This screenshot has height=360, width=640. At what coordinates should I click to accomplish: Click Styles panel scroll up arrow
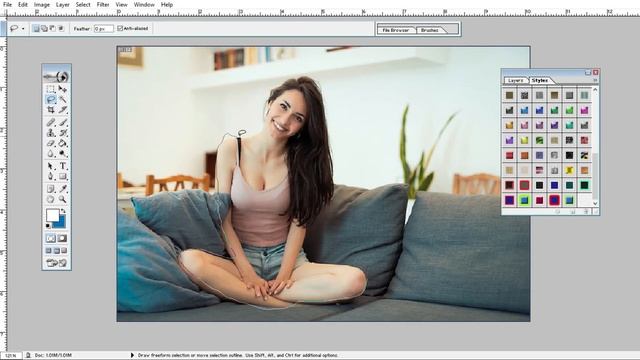(x=595, y=89)
